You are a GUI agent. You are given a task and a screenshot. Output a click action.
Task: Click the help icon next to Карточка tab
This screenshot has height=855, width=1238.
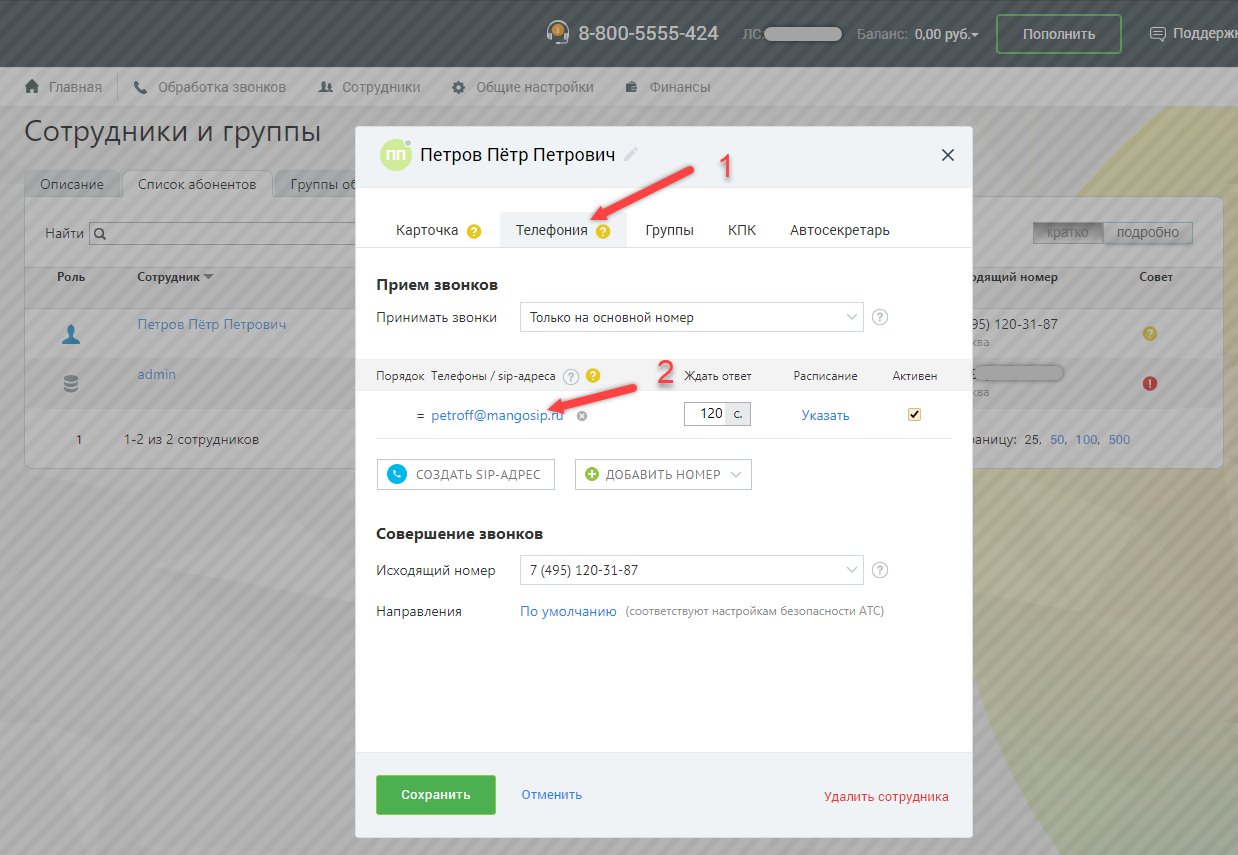pyautogui.click(x=474, y=231)
